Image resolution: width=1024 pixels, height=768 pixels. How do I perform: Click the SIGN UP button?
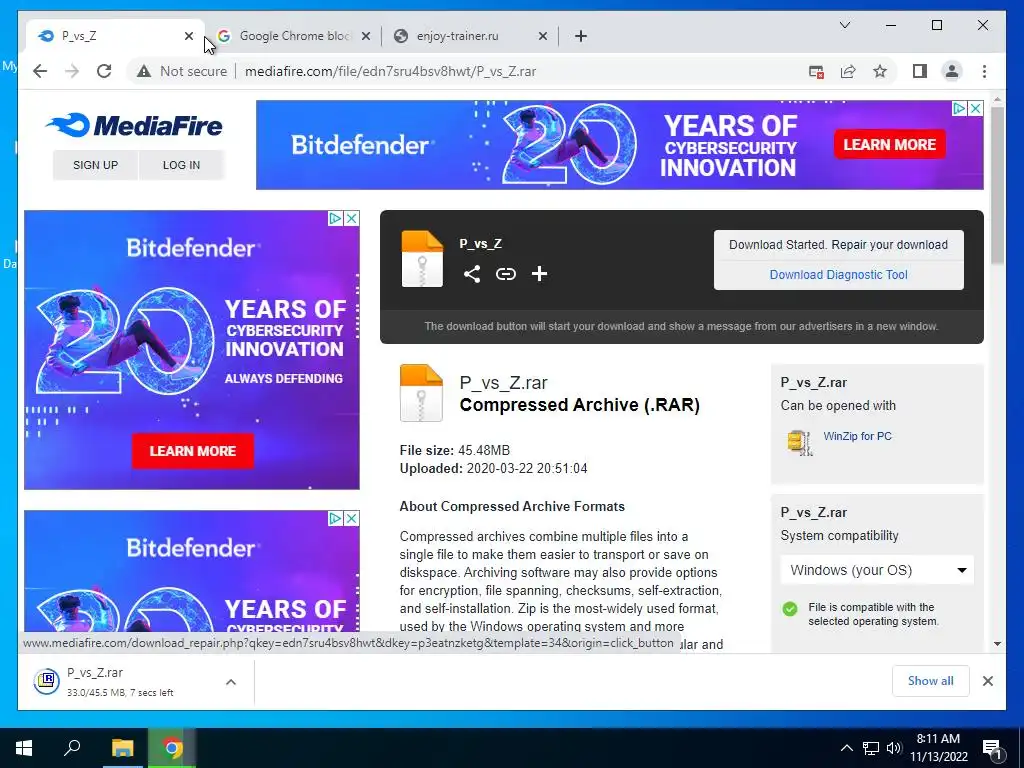[95, 165]
